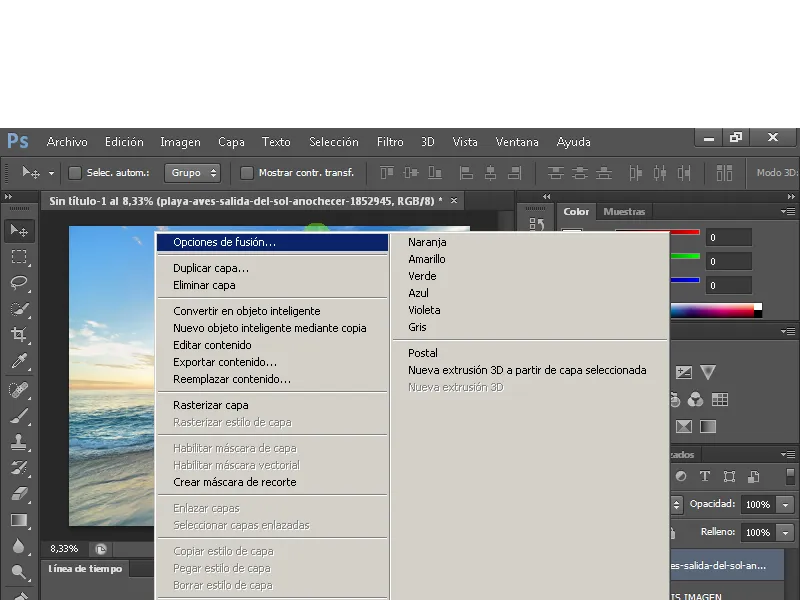Select the Gradient tool
Viewport: 800px width, 600px height.
tap(19, 520)
